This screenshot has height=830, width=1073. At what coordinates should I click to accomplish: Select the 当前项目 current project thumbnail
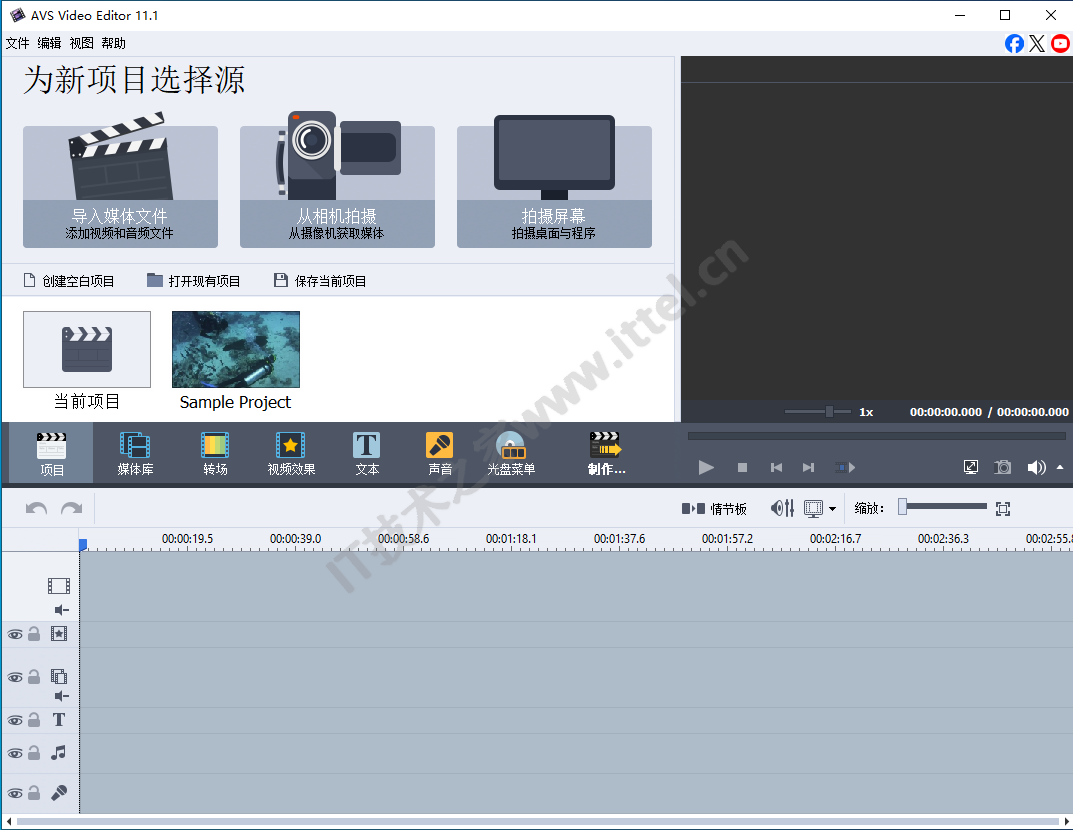click(87, 350)
